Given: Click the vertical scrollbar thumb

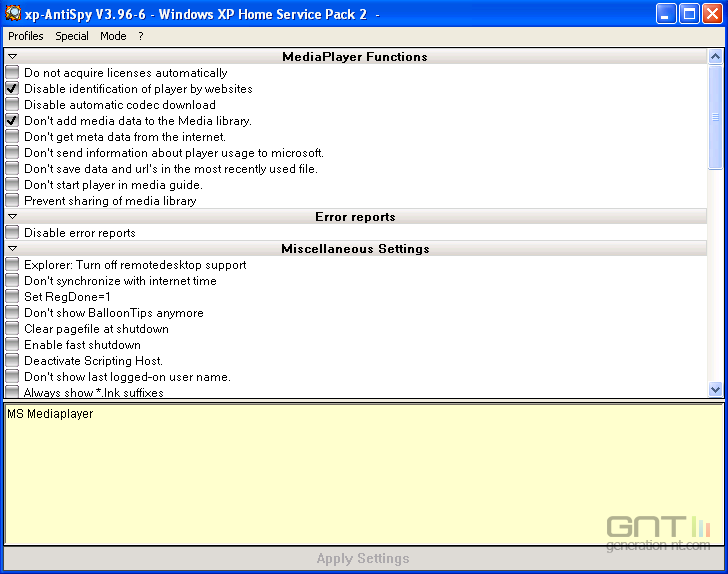Looking at the screenshot, I should coord(715,117).
